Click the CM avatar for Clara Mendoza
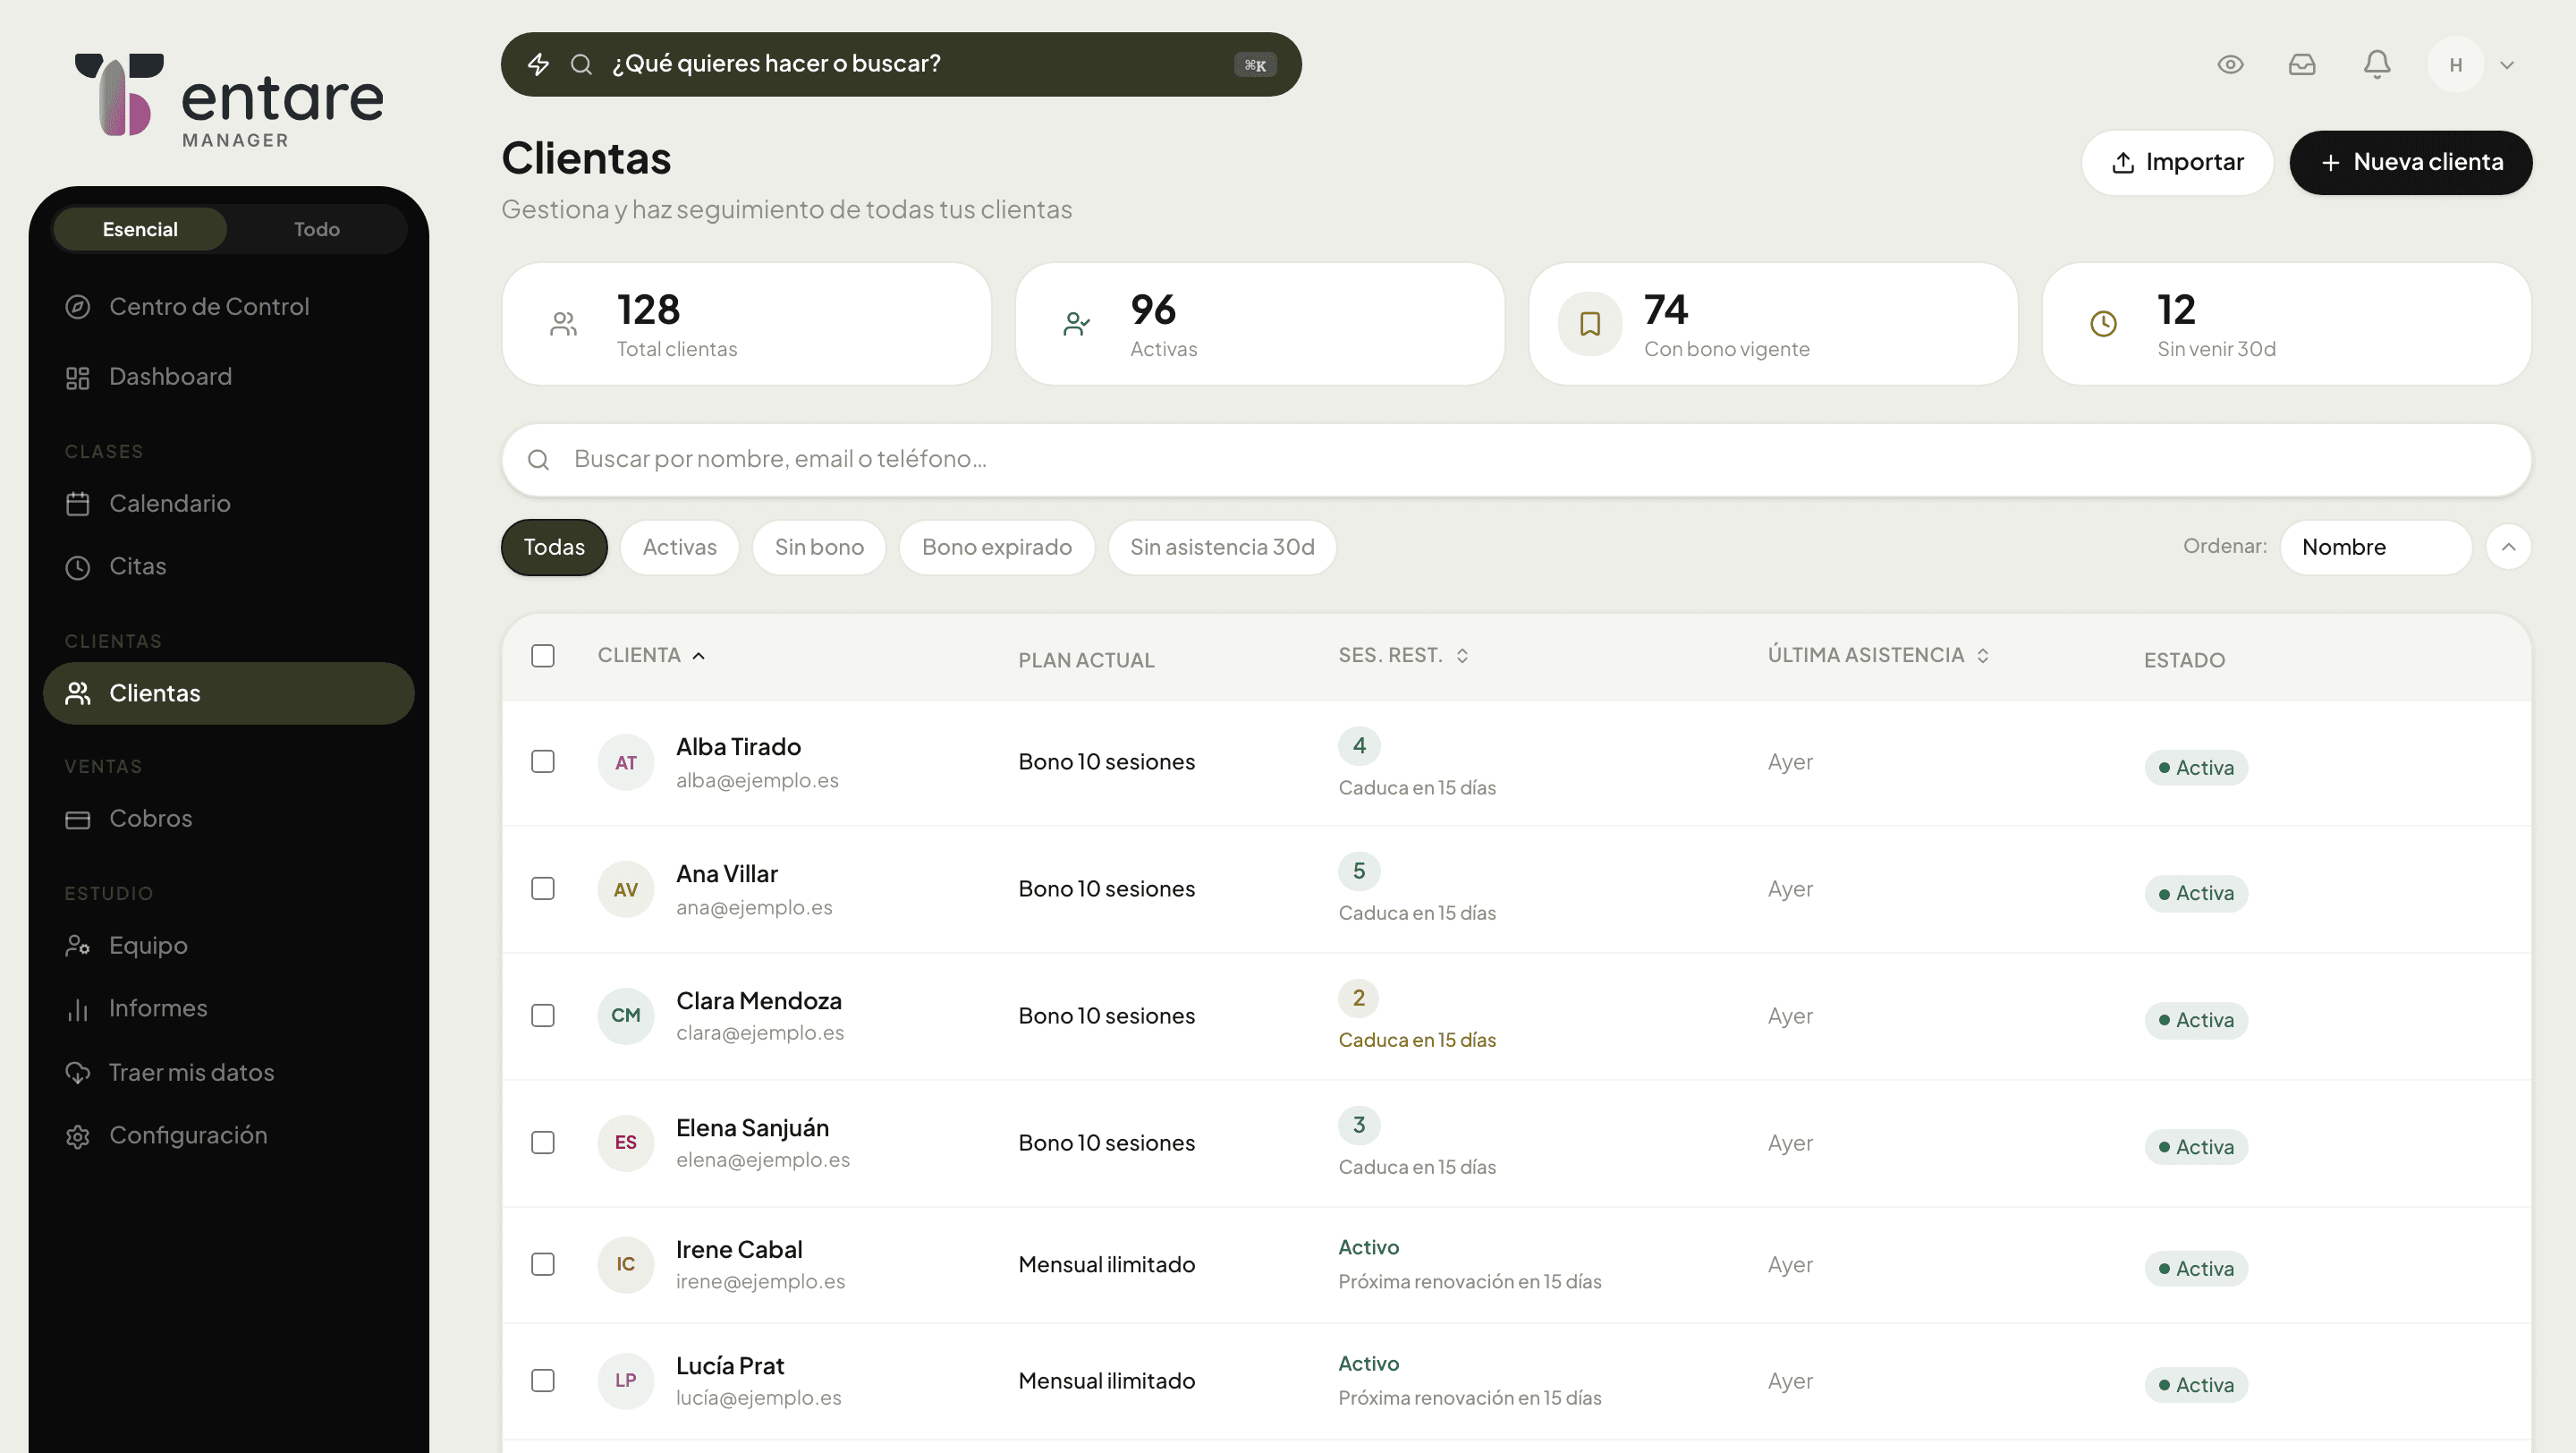 (x=626, y=1016)
